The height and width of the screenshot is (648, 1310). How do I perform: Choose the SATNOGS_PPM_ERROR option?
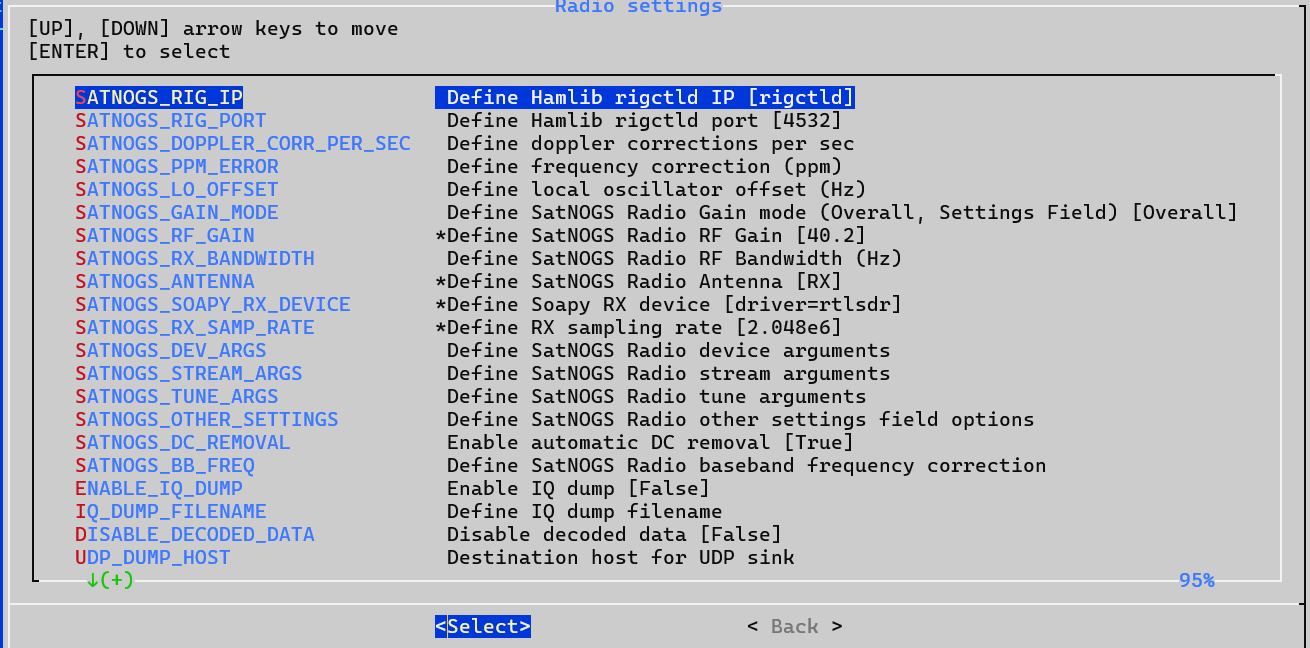(x=177, y=167)
